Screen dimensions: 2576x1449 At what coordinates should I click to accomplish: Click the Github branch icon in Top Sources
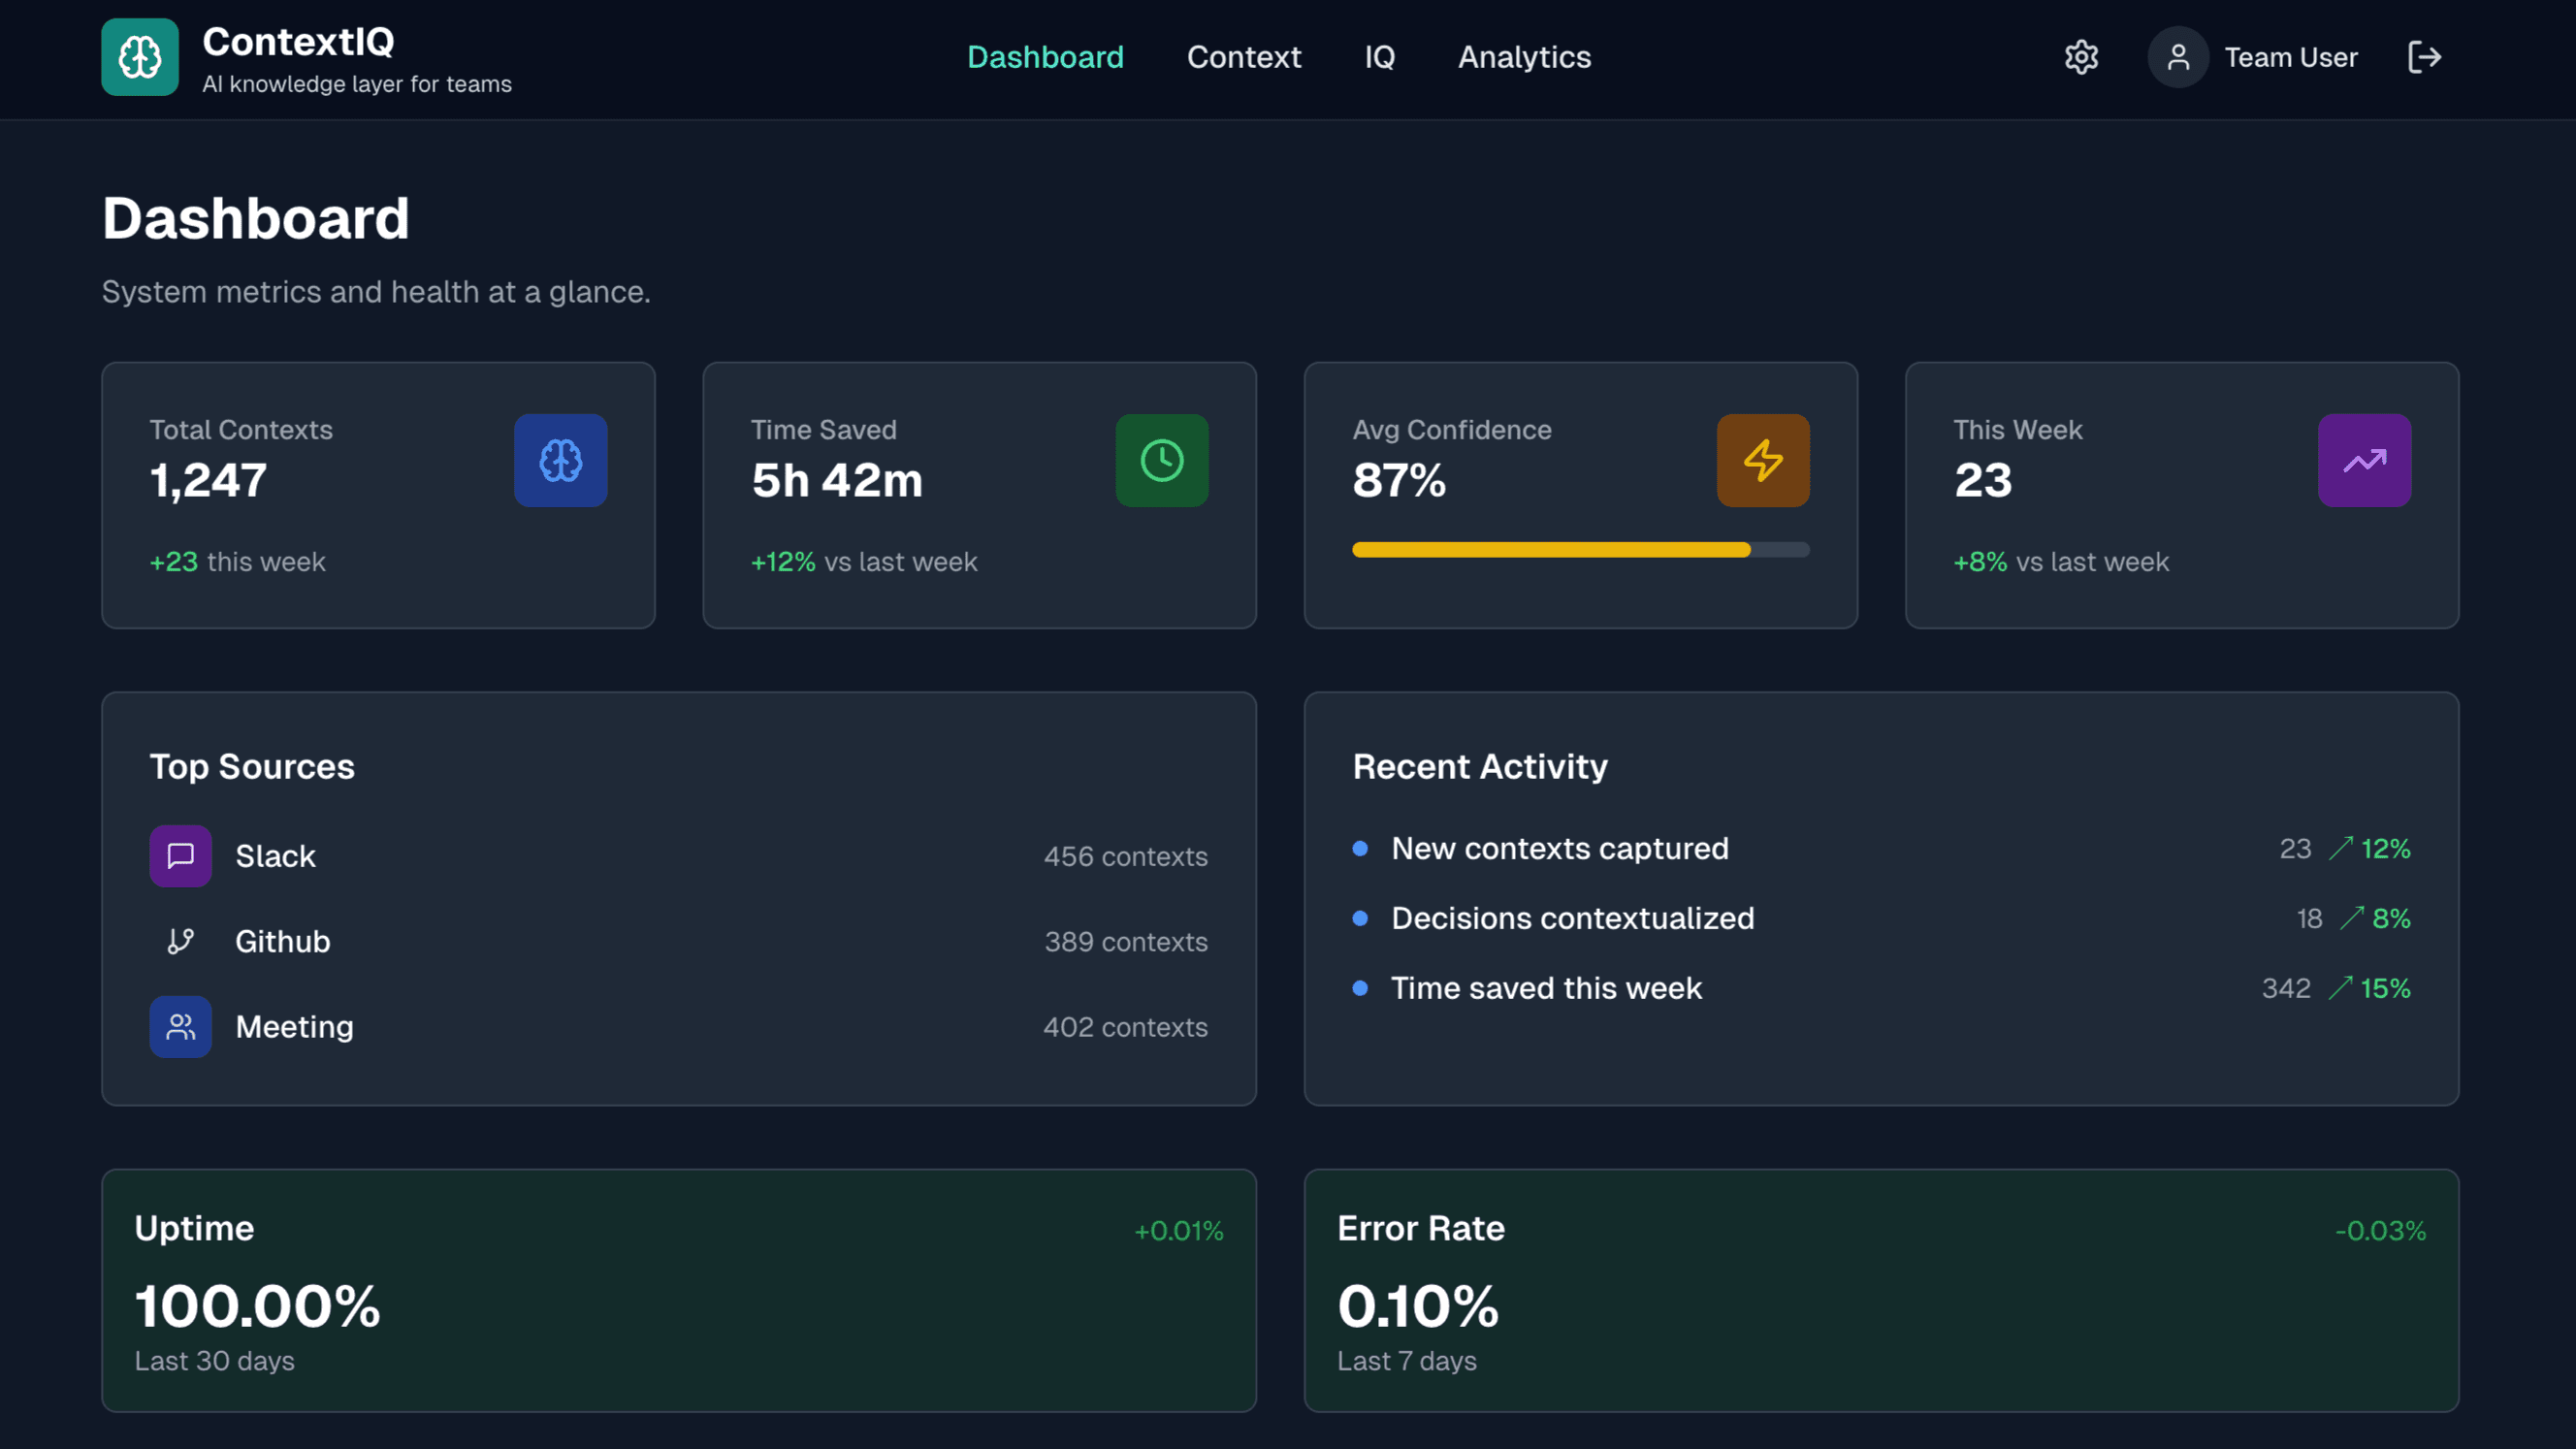coord(180,941)
